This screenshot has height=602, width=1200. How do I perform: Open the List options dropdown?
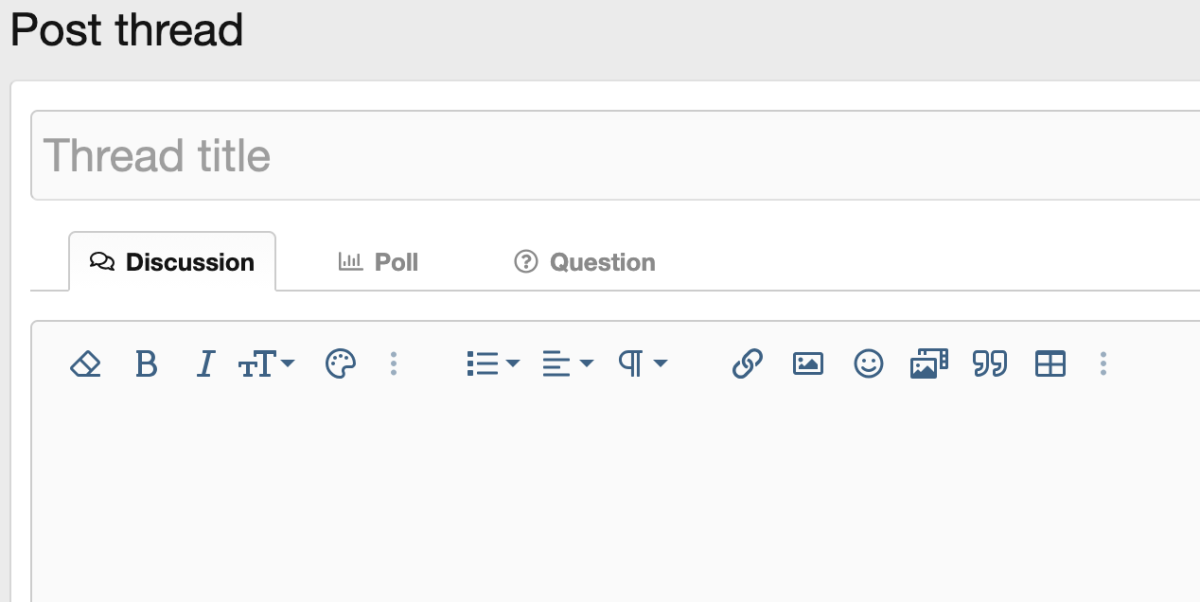[493, 364]
